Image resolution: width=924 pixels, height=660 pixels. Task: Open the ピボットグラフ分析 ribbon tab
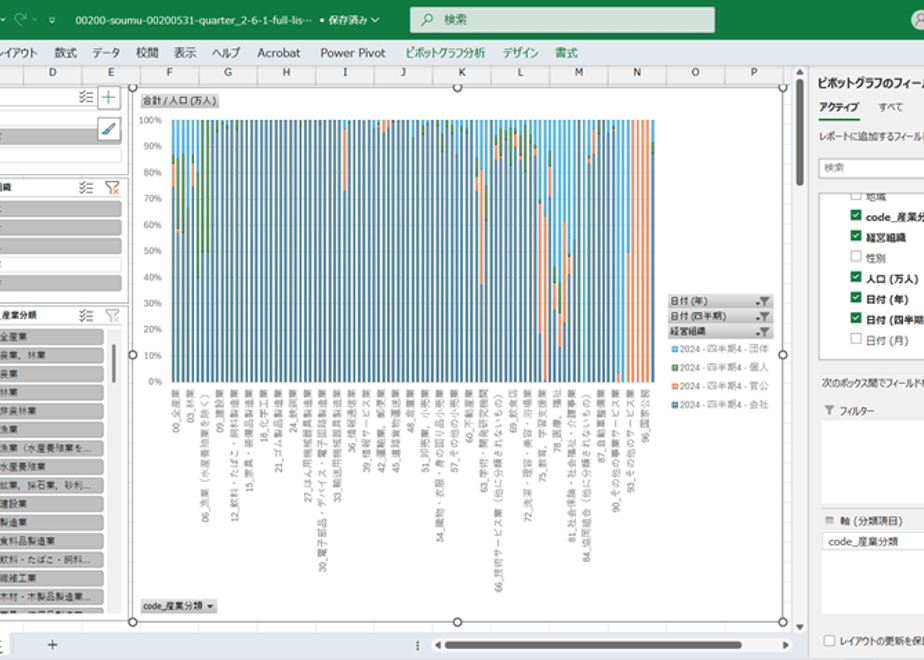[x=445, y=53]
